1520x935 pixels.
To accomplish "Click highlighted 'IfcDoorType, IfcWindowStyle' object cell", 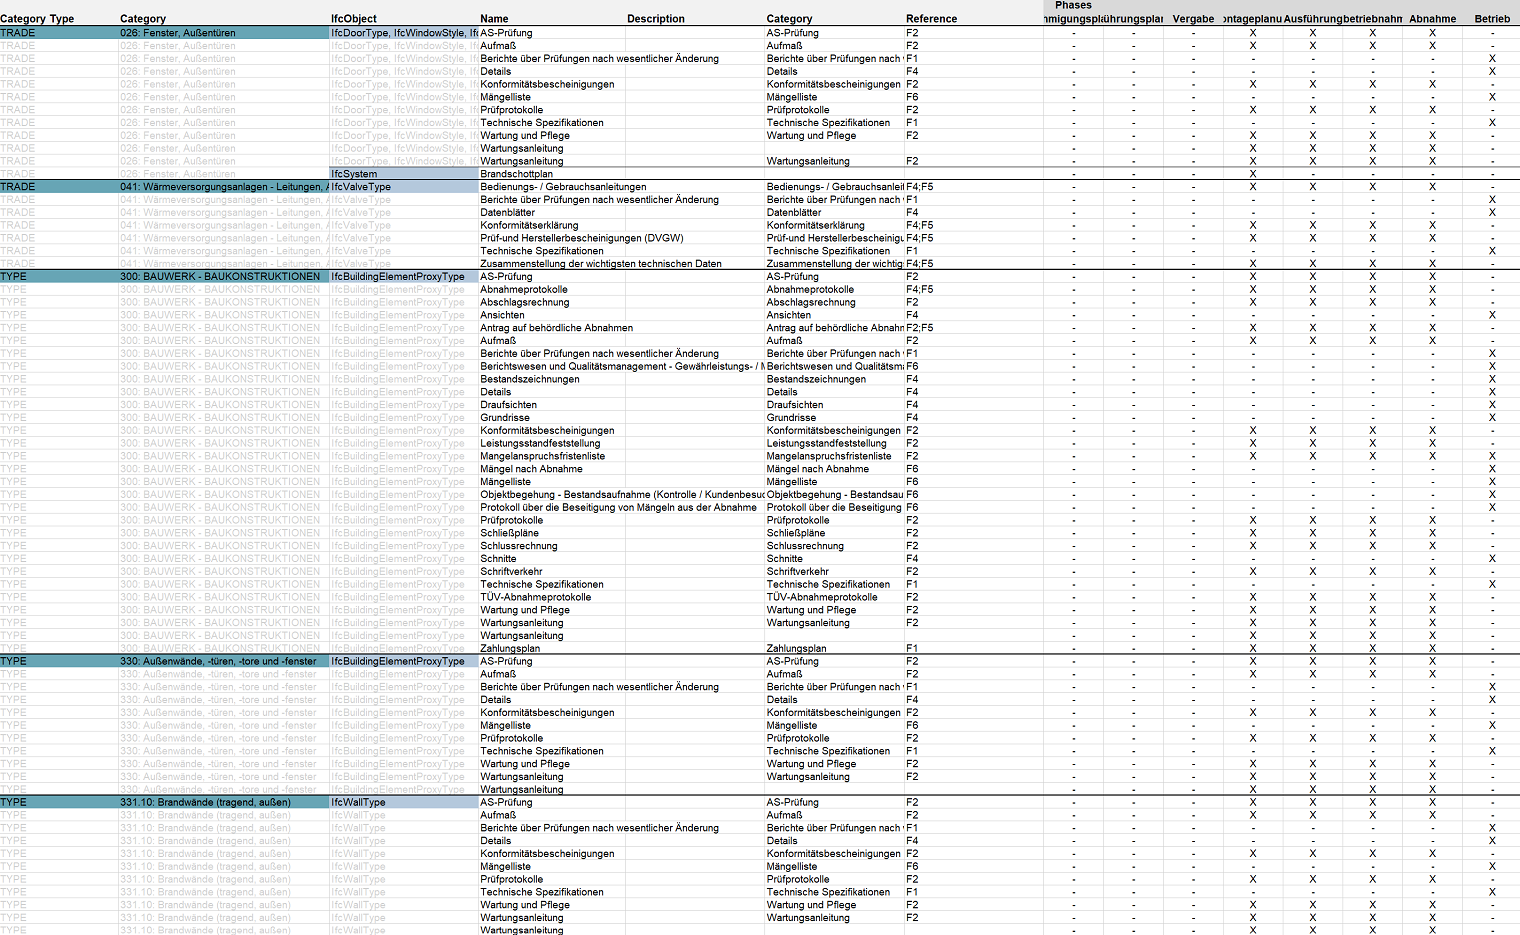I will pyautogui.click(x=404, y=33).
